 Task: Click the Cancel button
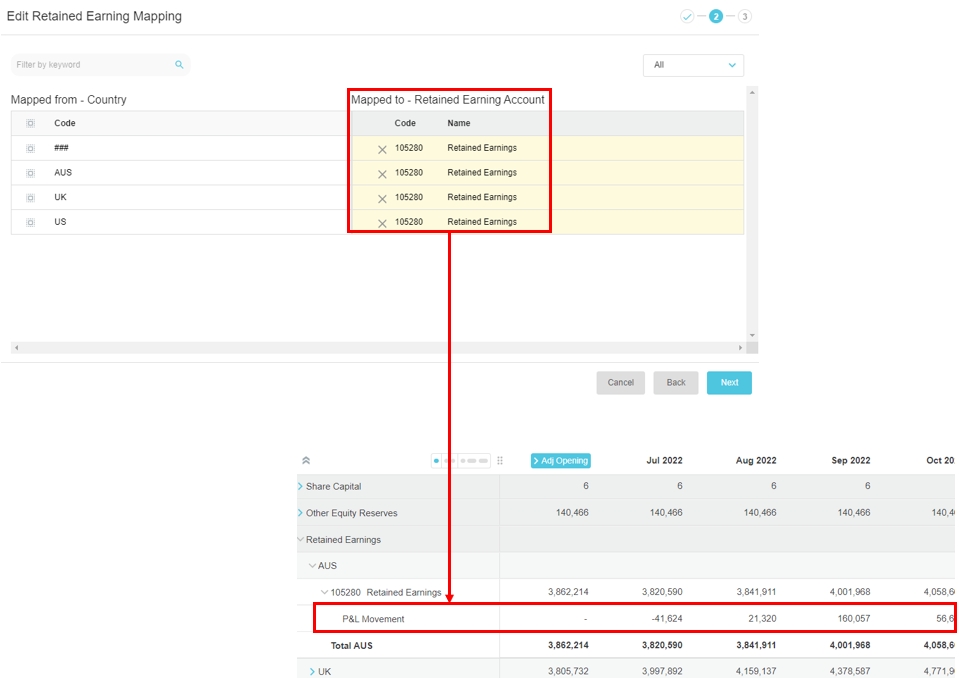point(620,383)
